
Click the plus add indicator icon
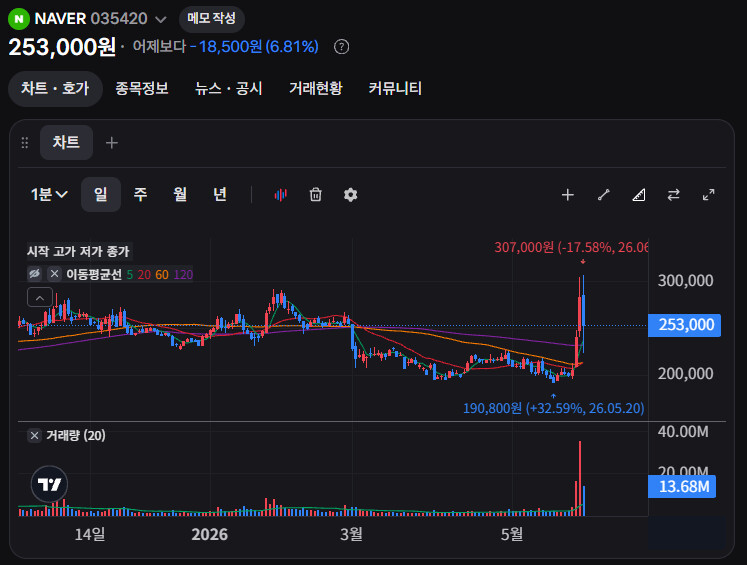(567, 195)
